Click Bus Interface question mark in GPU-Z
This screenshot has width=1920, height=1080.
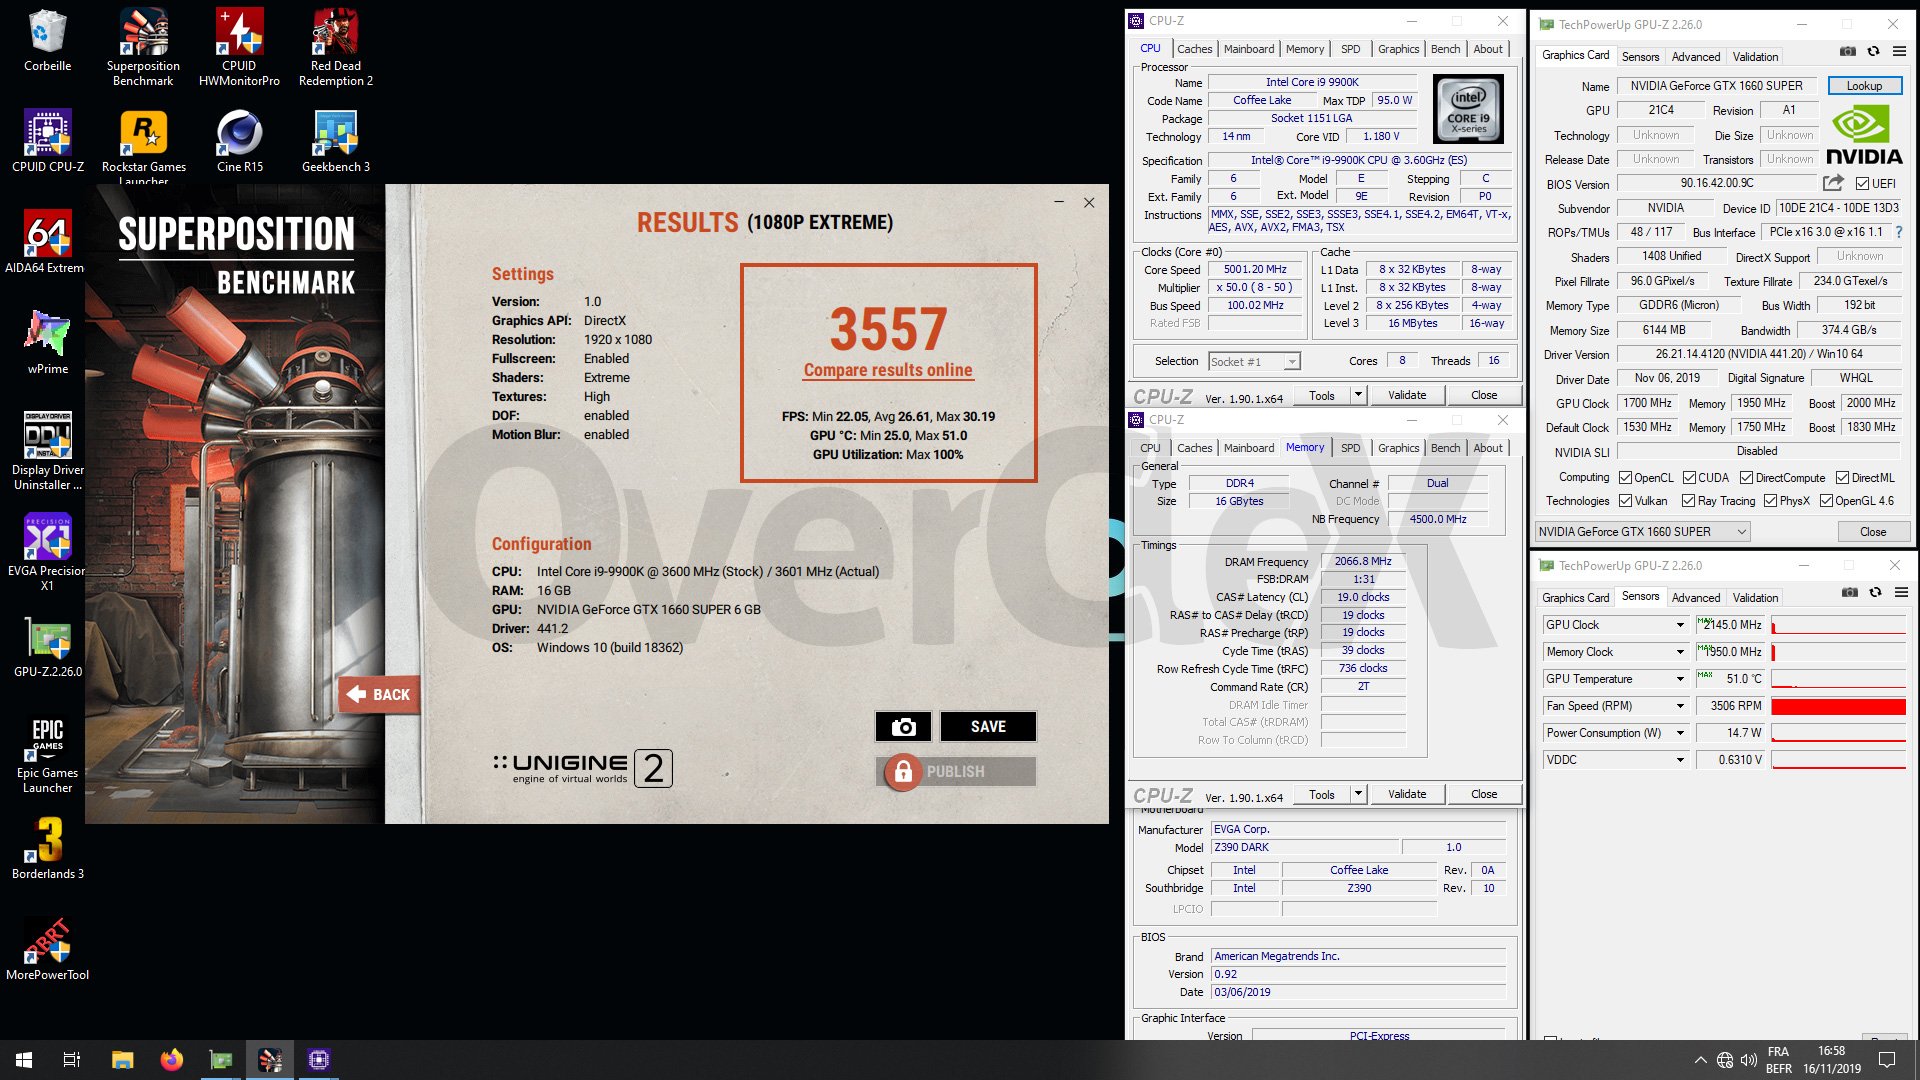1898,232
